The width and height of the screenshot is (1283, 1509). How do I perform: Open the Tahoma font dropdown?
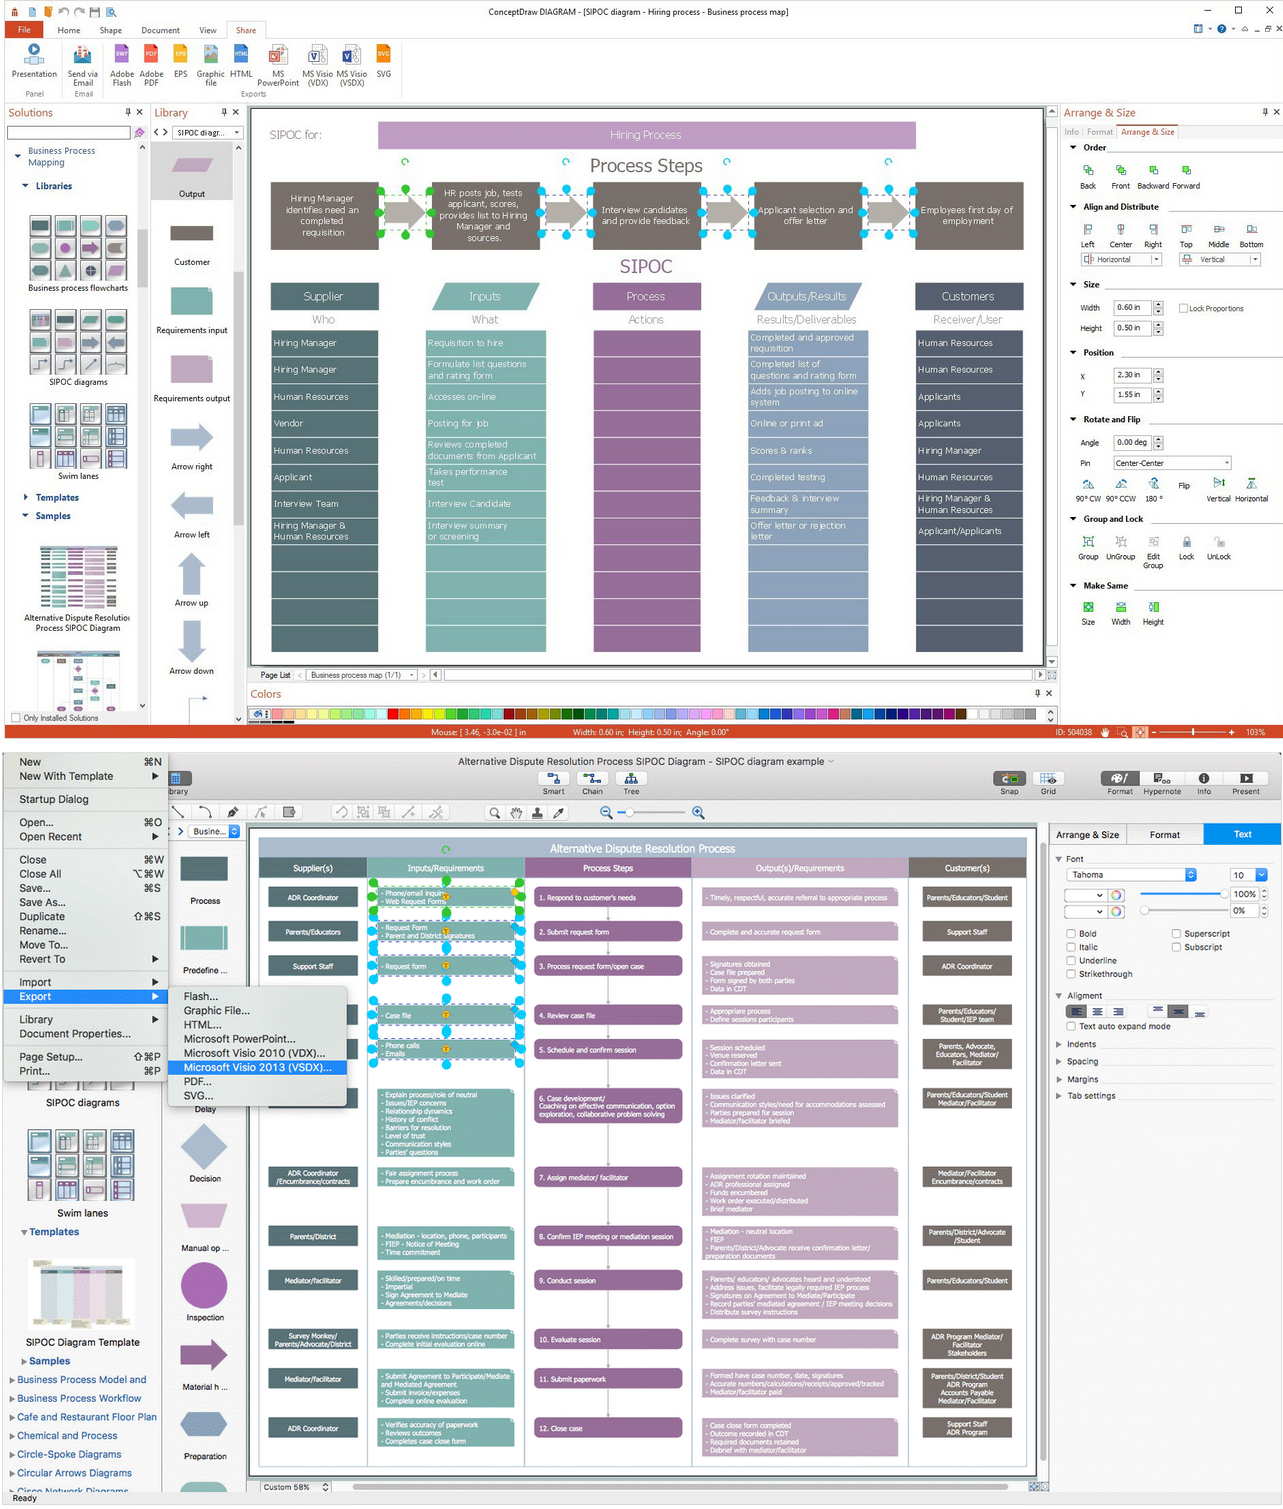click(x=1190, y=874)
